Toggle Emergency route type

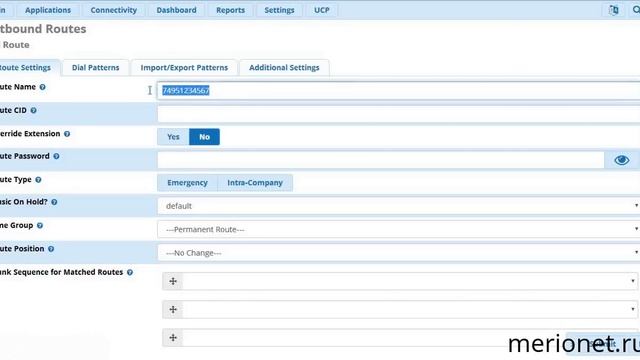pos(187,183)
